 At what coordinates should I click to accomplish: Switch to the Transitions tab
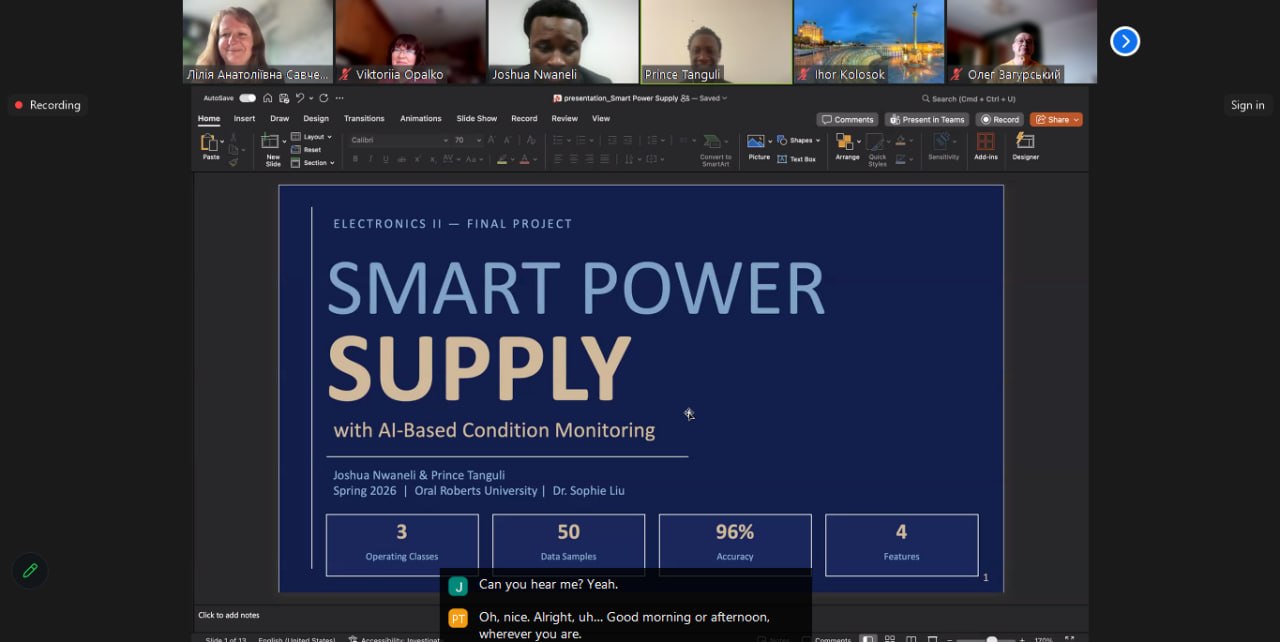click(364, 118)
